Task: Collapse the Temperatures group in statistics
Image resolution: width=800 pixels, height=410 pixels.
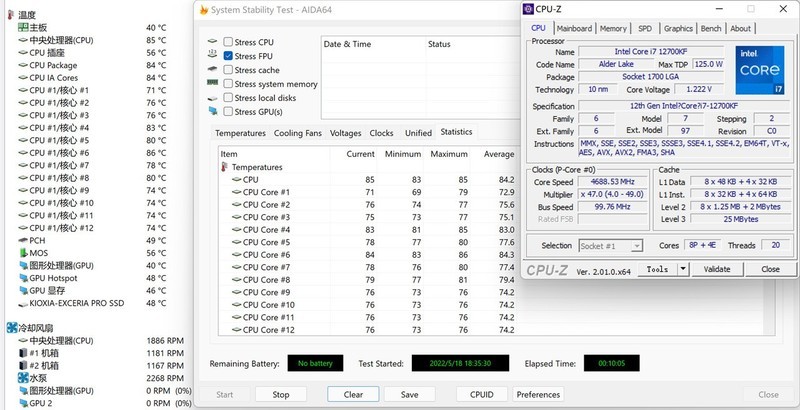Action: click(x=223, y=167)
